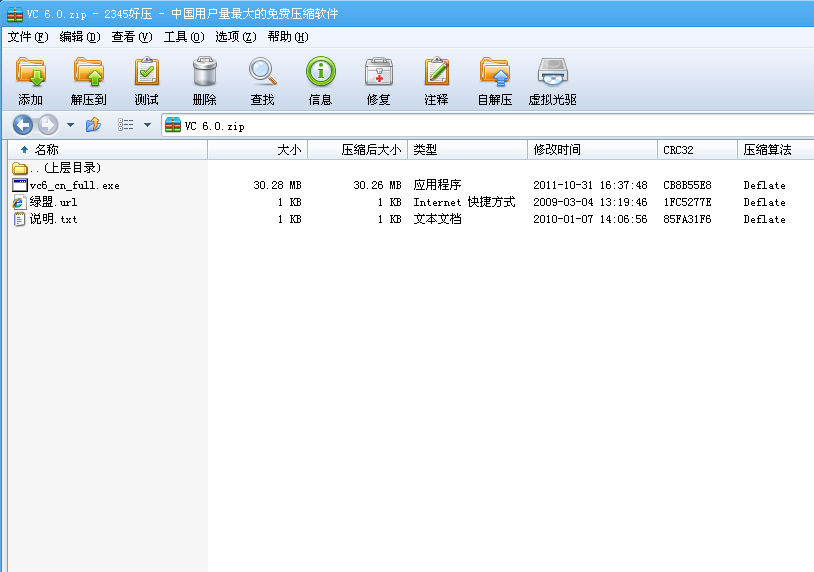Click the 30.28 MB size cell

[x=277, y=185]
